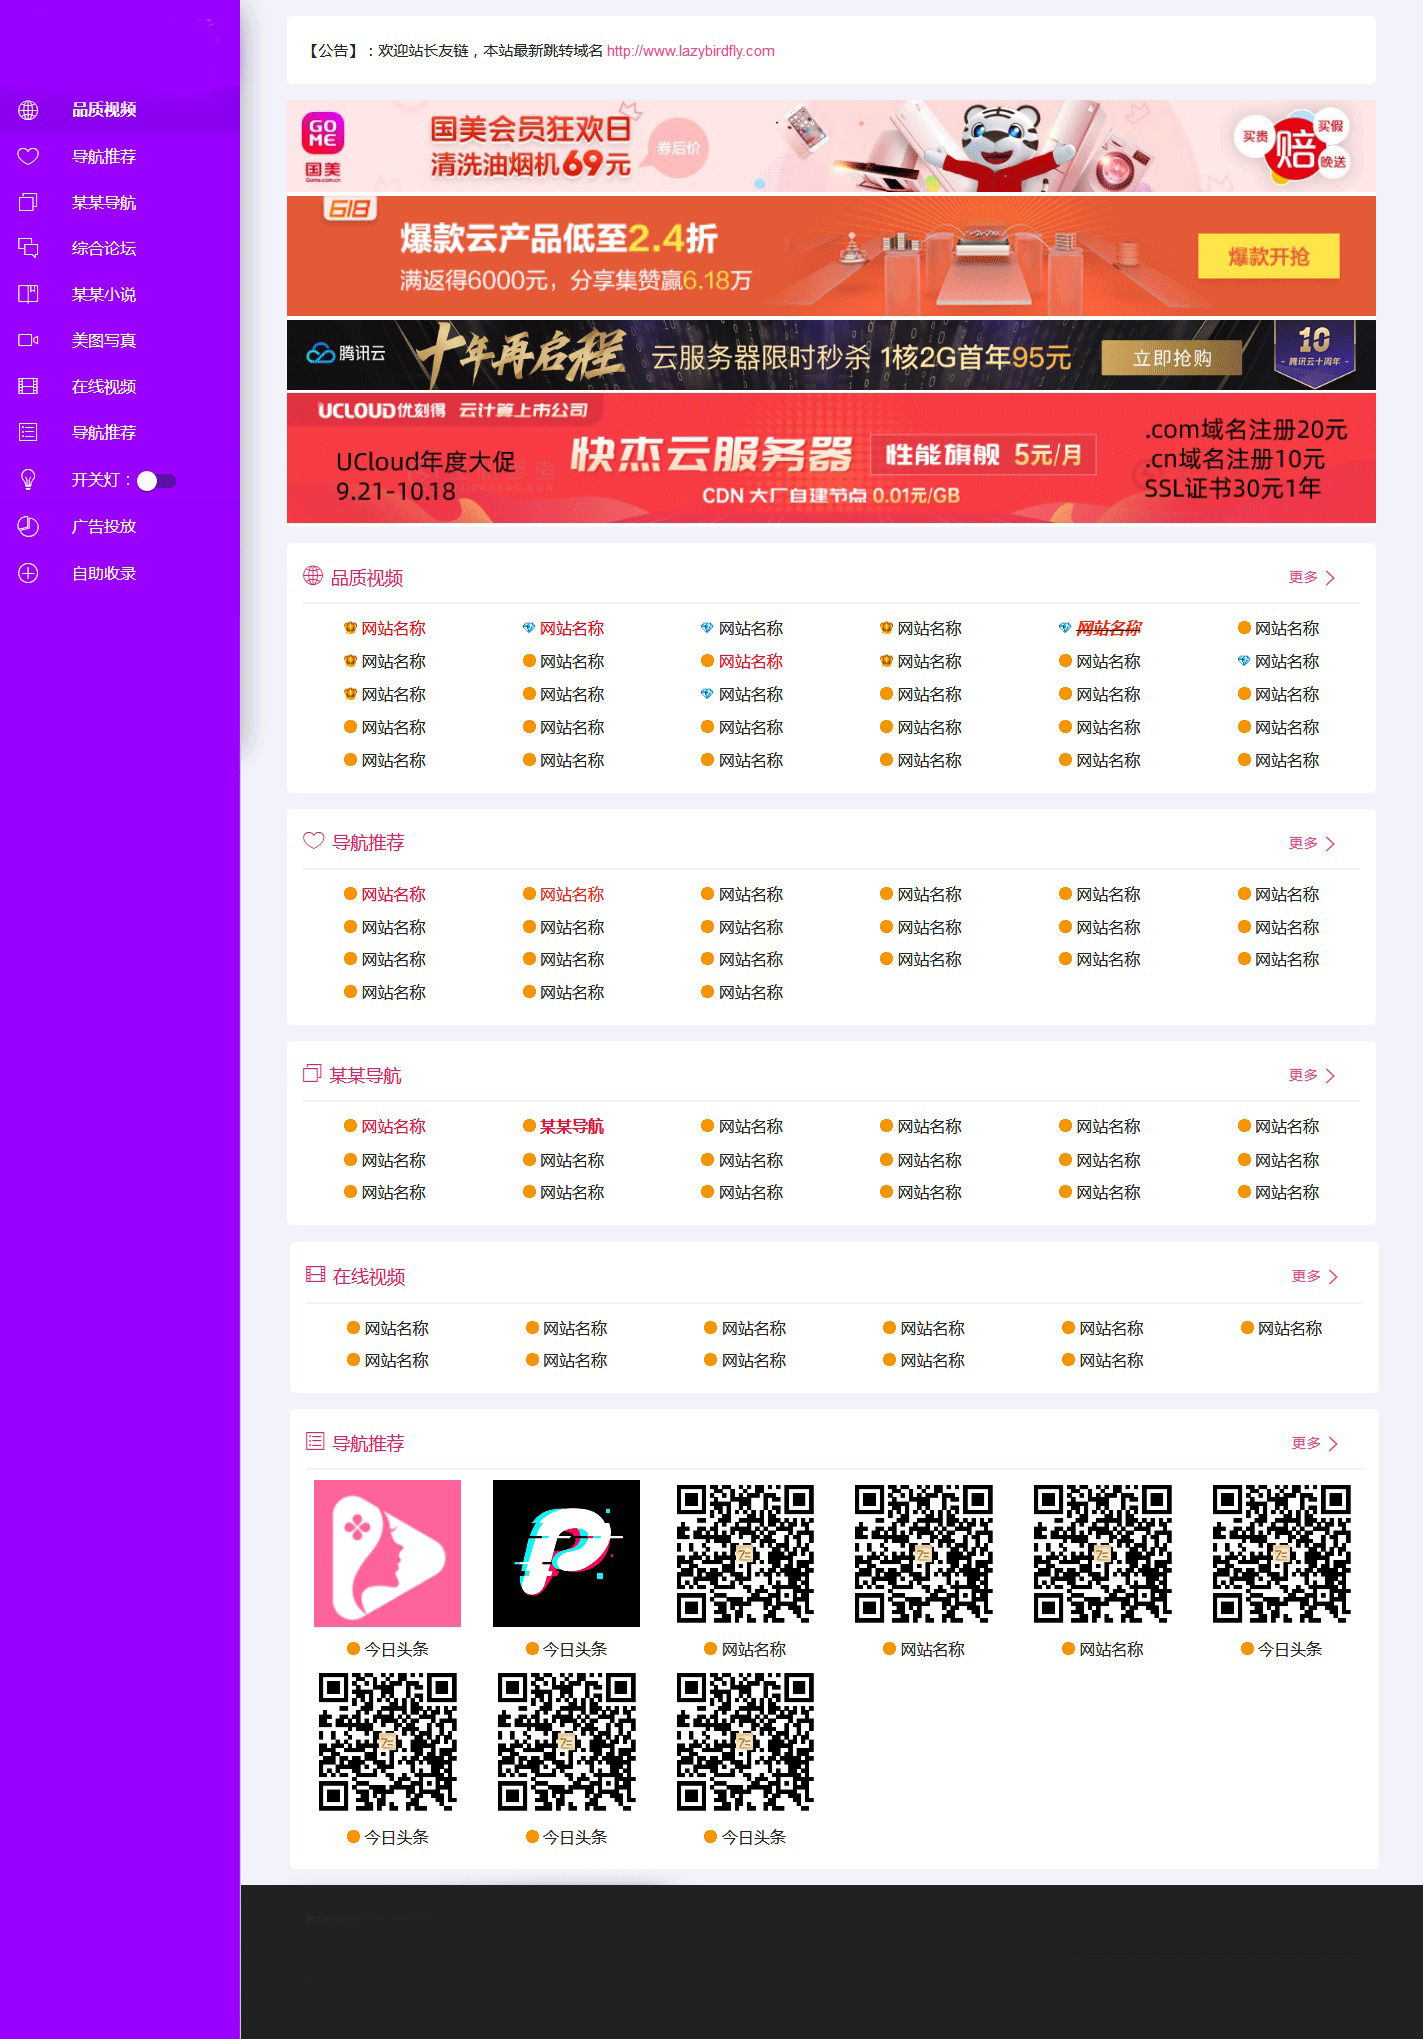Click the plus circle icon beside 自助收录
Screen dimensions: 1423x2039
tap(28, 573)
